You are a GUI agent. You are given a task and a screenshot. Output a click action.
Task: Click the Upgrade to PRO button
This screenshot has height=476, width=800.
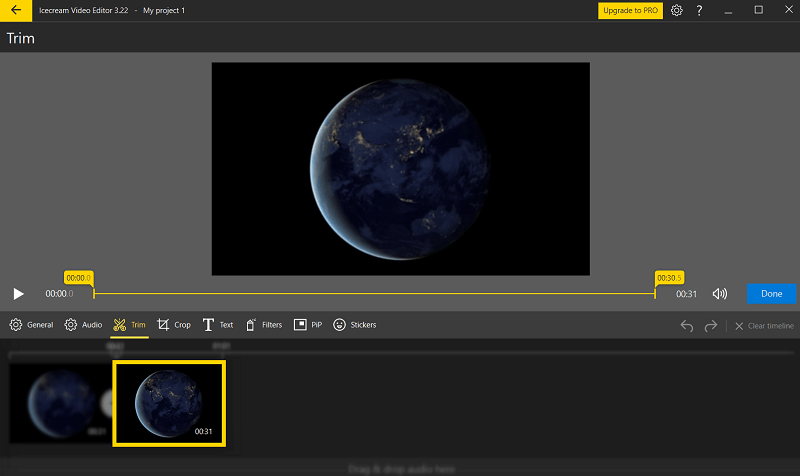630,10
